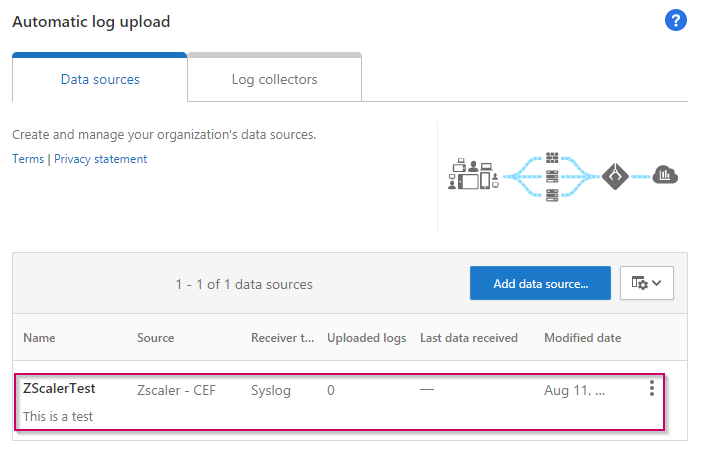Screen dimensions: 701x457
Task: Open the three-dot menu for ZScalerTest
Action: (652, 389)
